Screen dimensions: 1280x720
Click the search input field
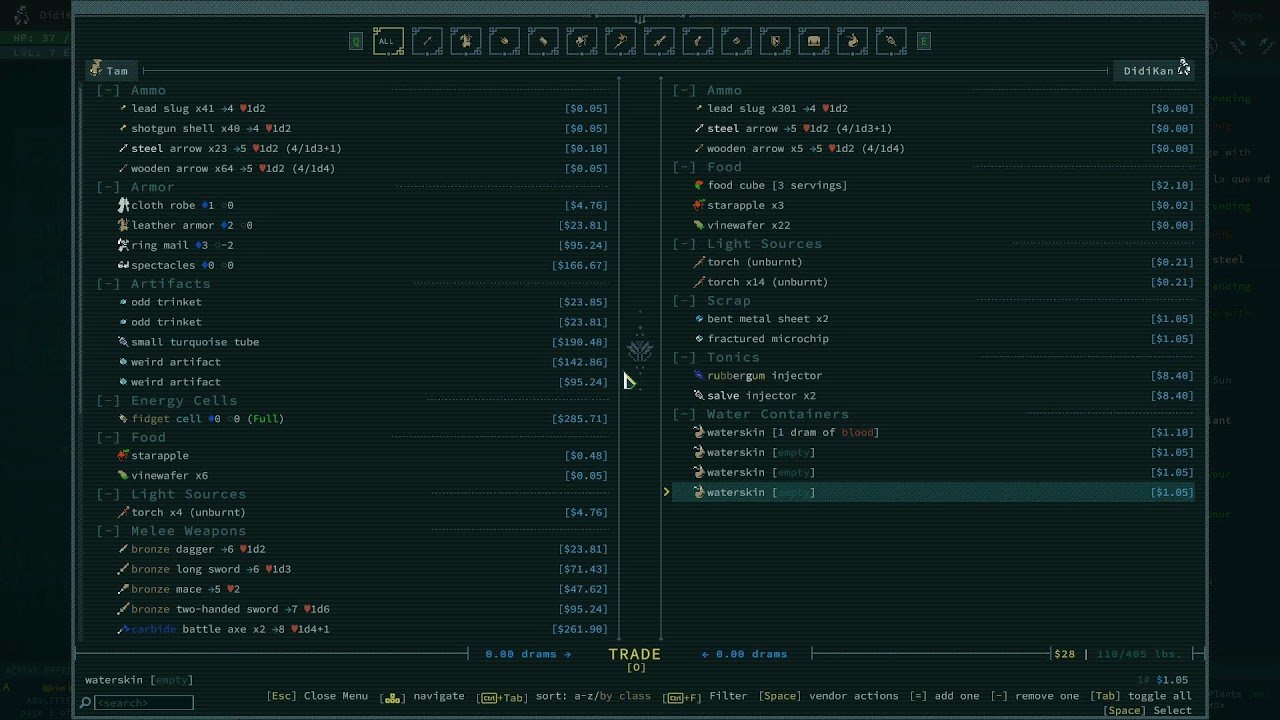143,703
